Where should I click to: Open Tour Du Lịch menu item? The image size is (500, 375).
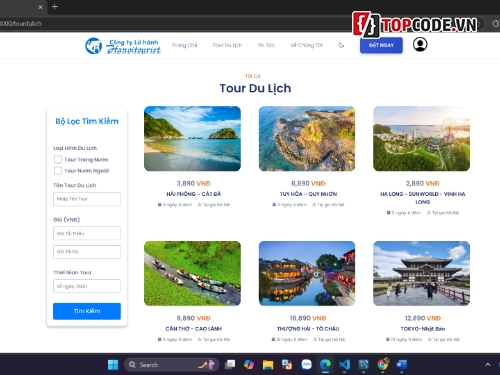(227, 45)
